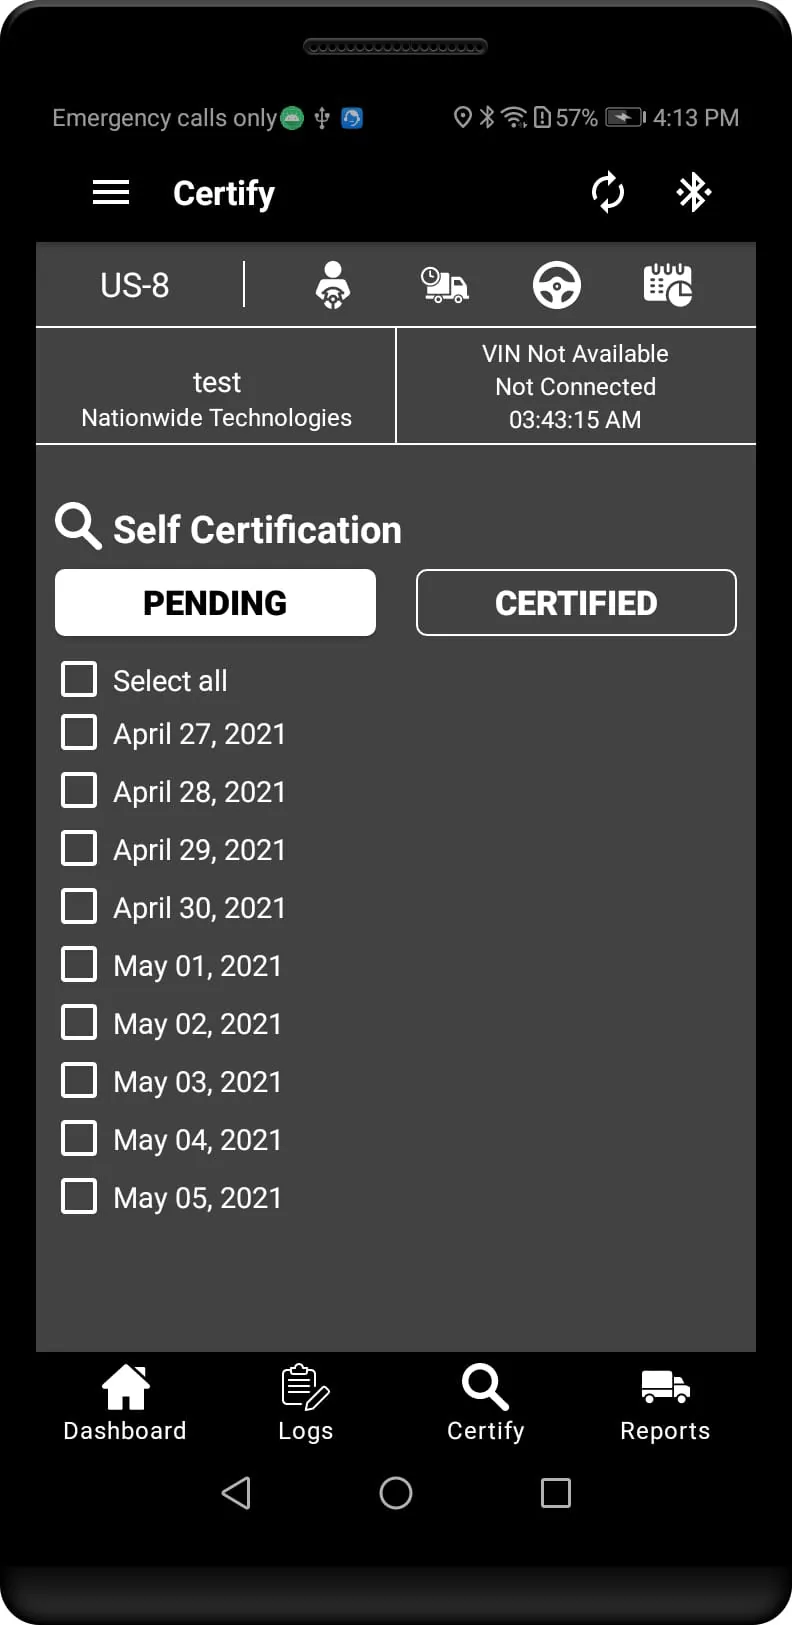Image resolution: width=792 pixels, height=1625 pixels.
Task: Check the April 27, 2021 checkbox
Action: click(80, 732)
